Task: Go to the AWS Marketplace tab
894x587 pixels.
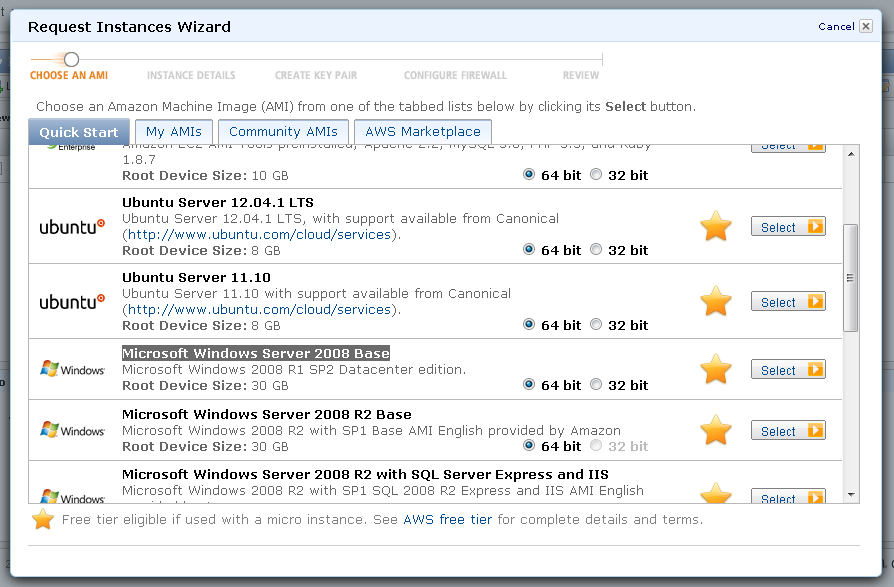Action: tap(423, 132)
